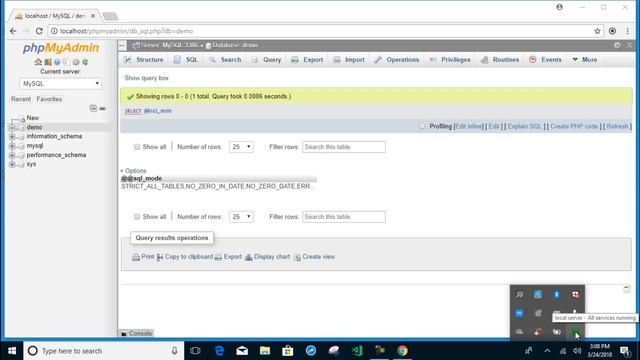
Task: Check the upper Show all checkbox
Action: pos(137,147)
